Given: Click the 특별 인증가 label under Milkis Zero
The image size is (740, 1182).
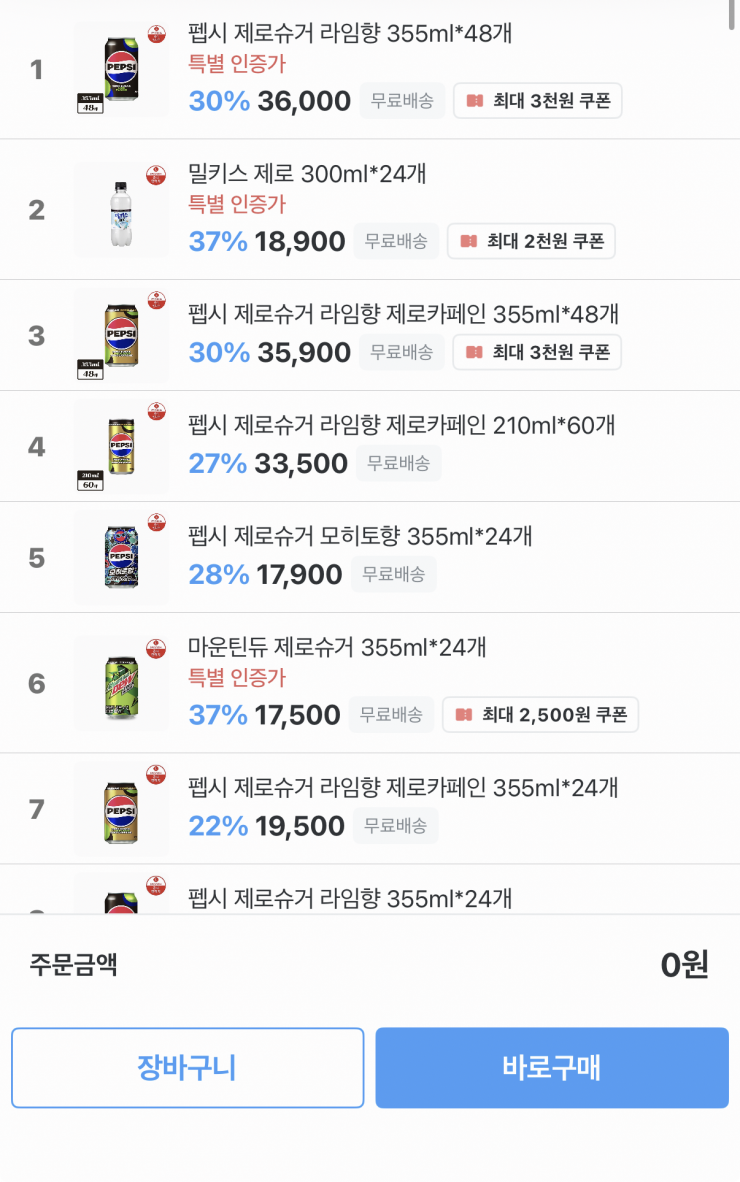Looking at the screenshot, I should pyautogui.click(x=237, y=204).
